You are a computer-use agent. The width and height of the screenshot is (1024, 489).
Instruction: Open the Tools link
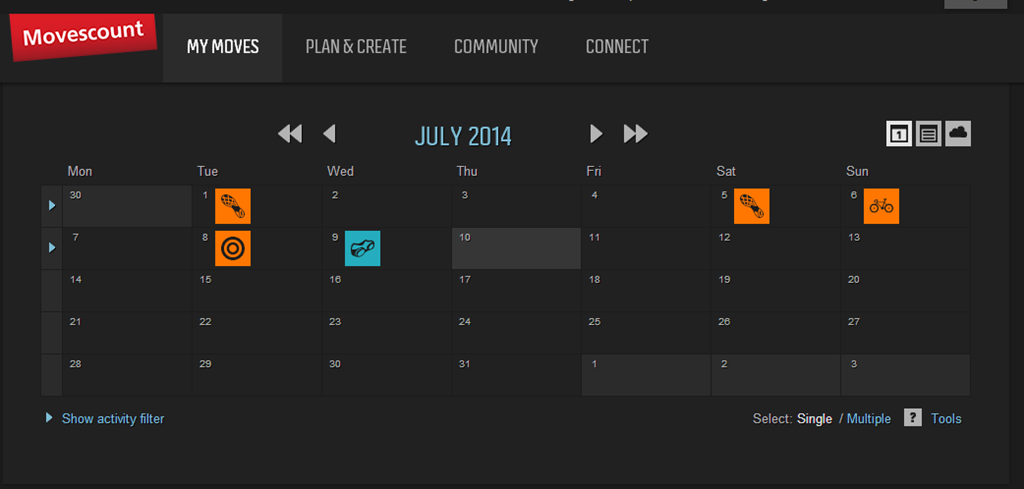point(946,419)
